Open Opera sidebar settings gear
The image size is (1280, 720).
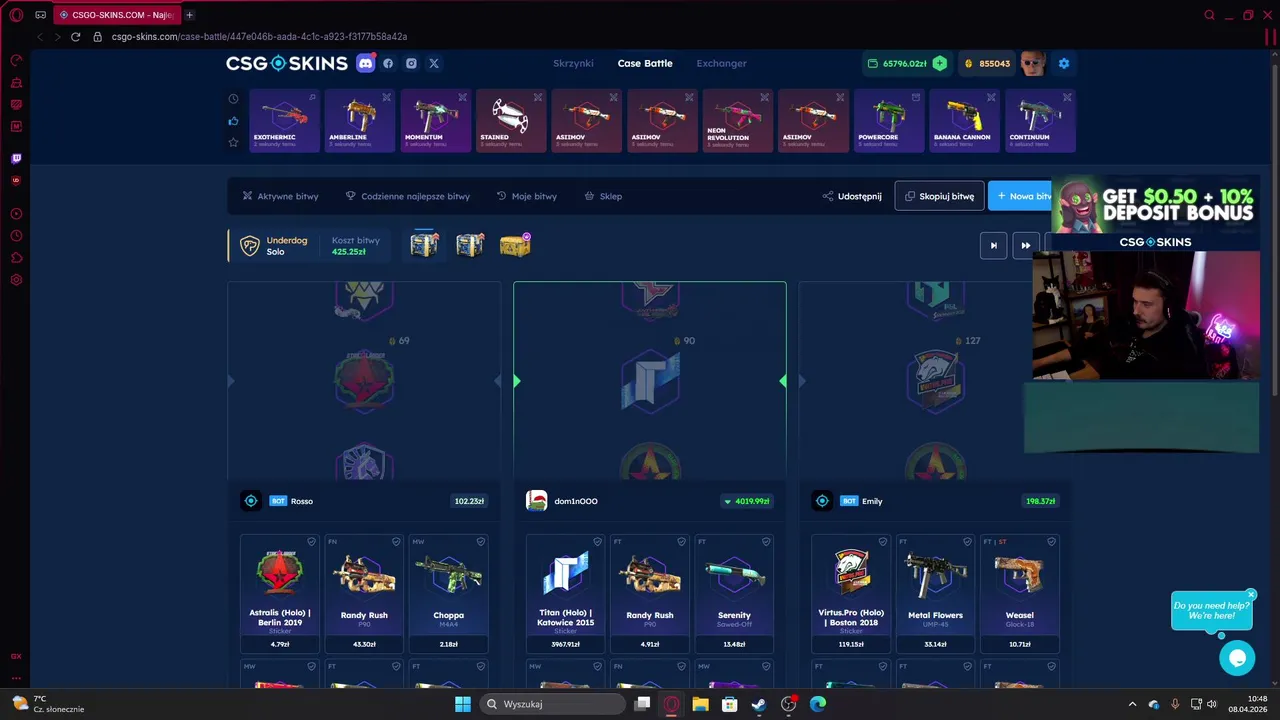pos(16,280)
